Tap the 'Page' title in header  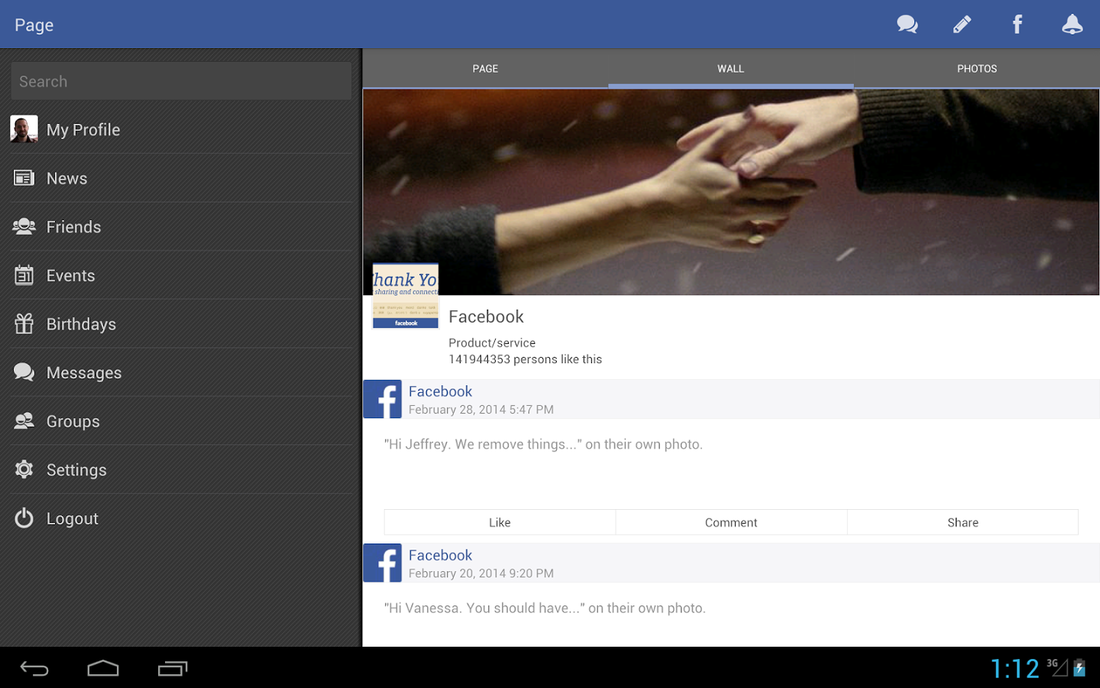tap(34, 25)
